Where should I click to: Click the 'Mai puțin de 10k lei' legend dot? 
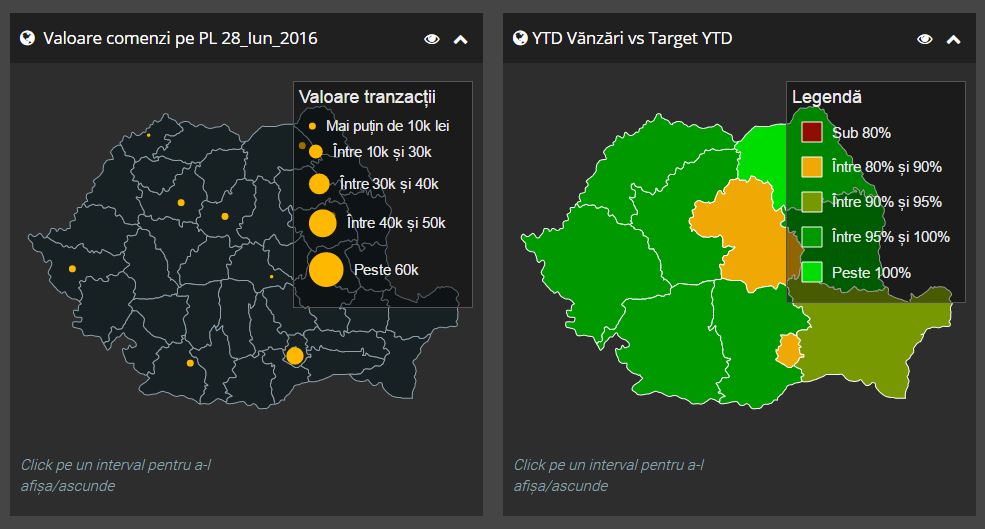313,126
